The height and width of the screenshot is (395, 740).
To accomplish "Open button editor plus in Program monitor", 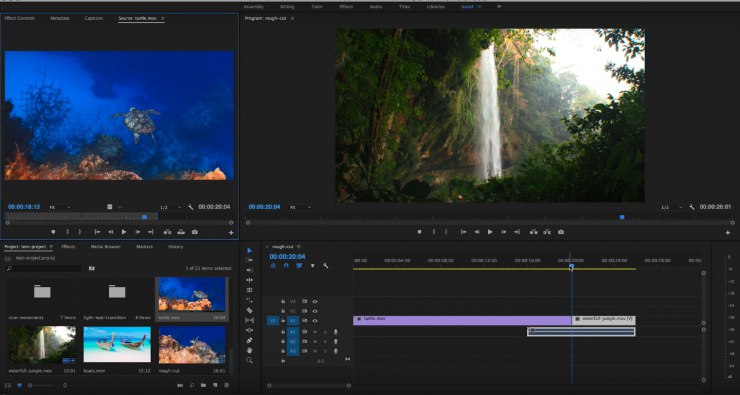I will 728,233.
